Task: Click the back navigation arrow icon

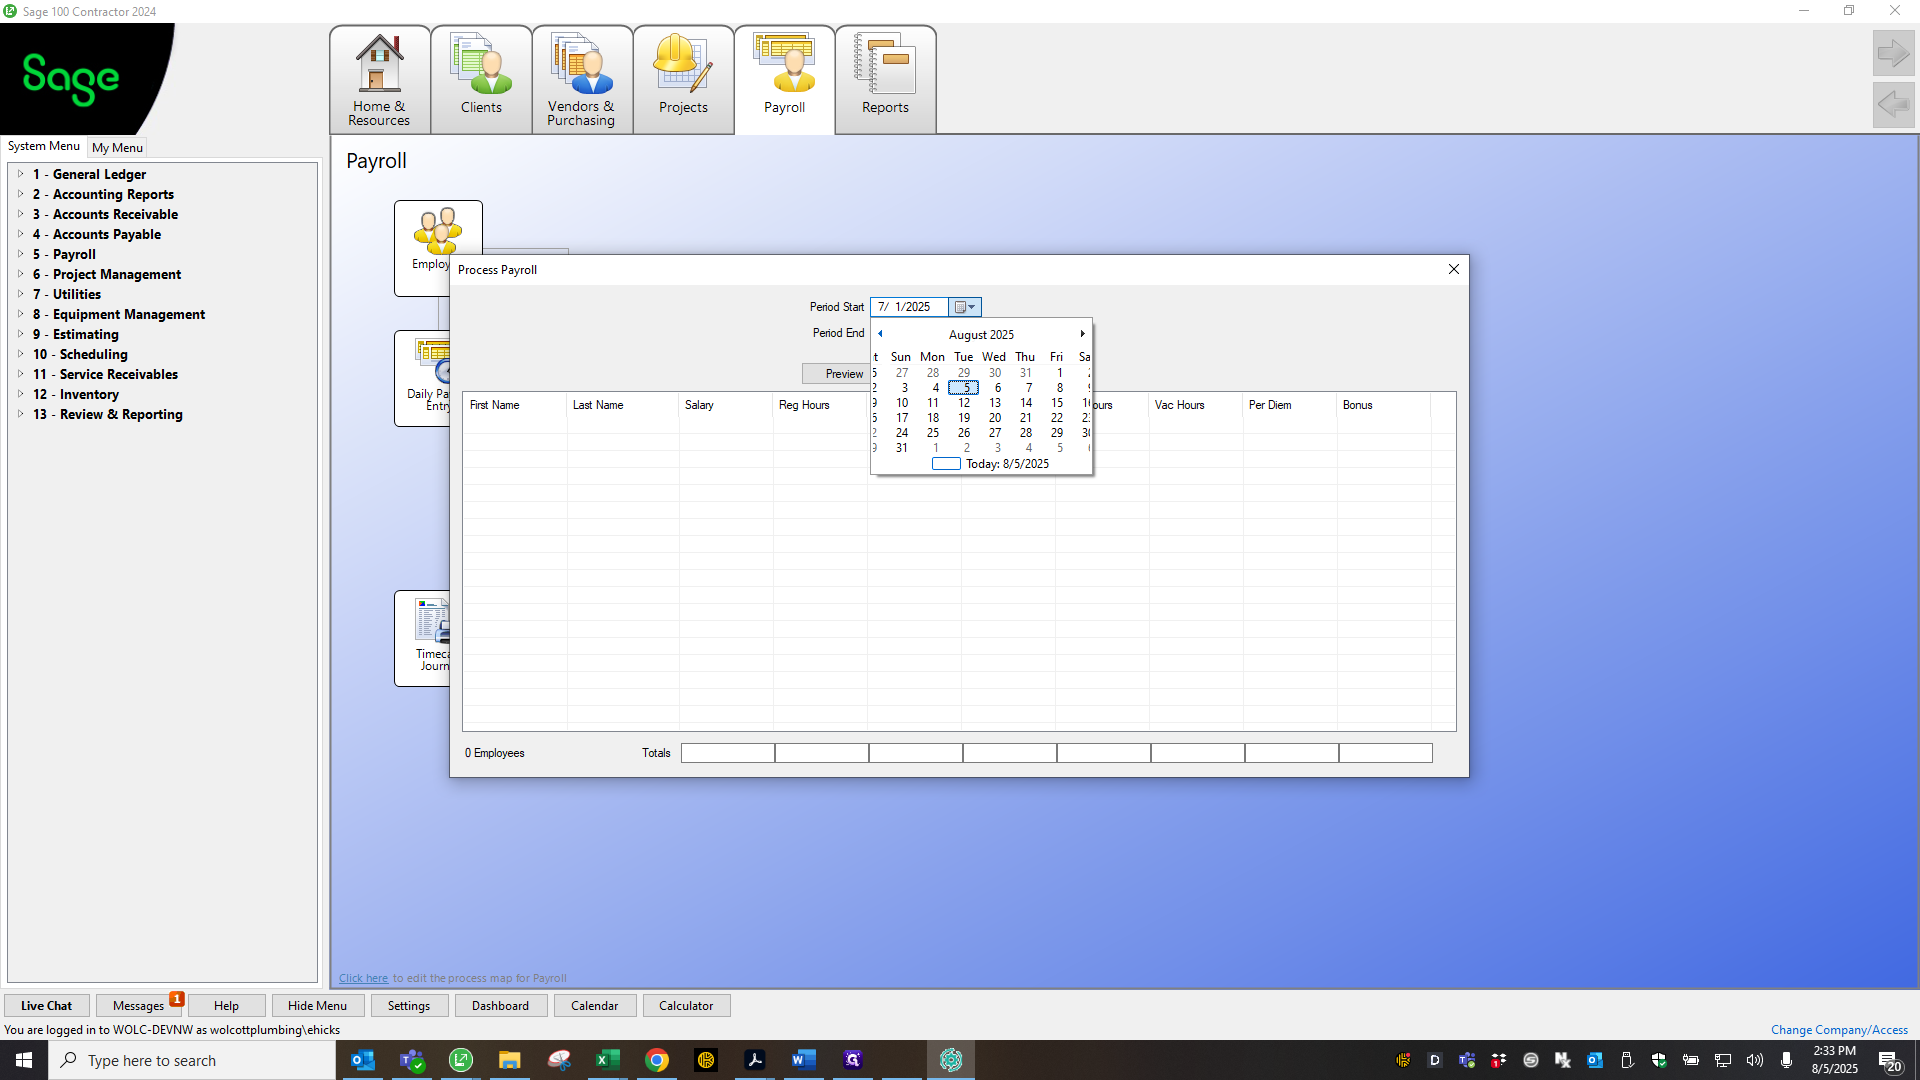Action: click(1893, 104)
